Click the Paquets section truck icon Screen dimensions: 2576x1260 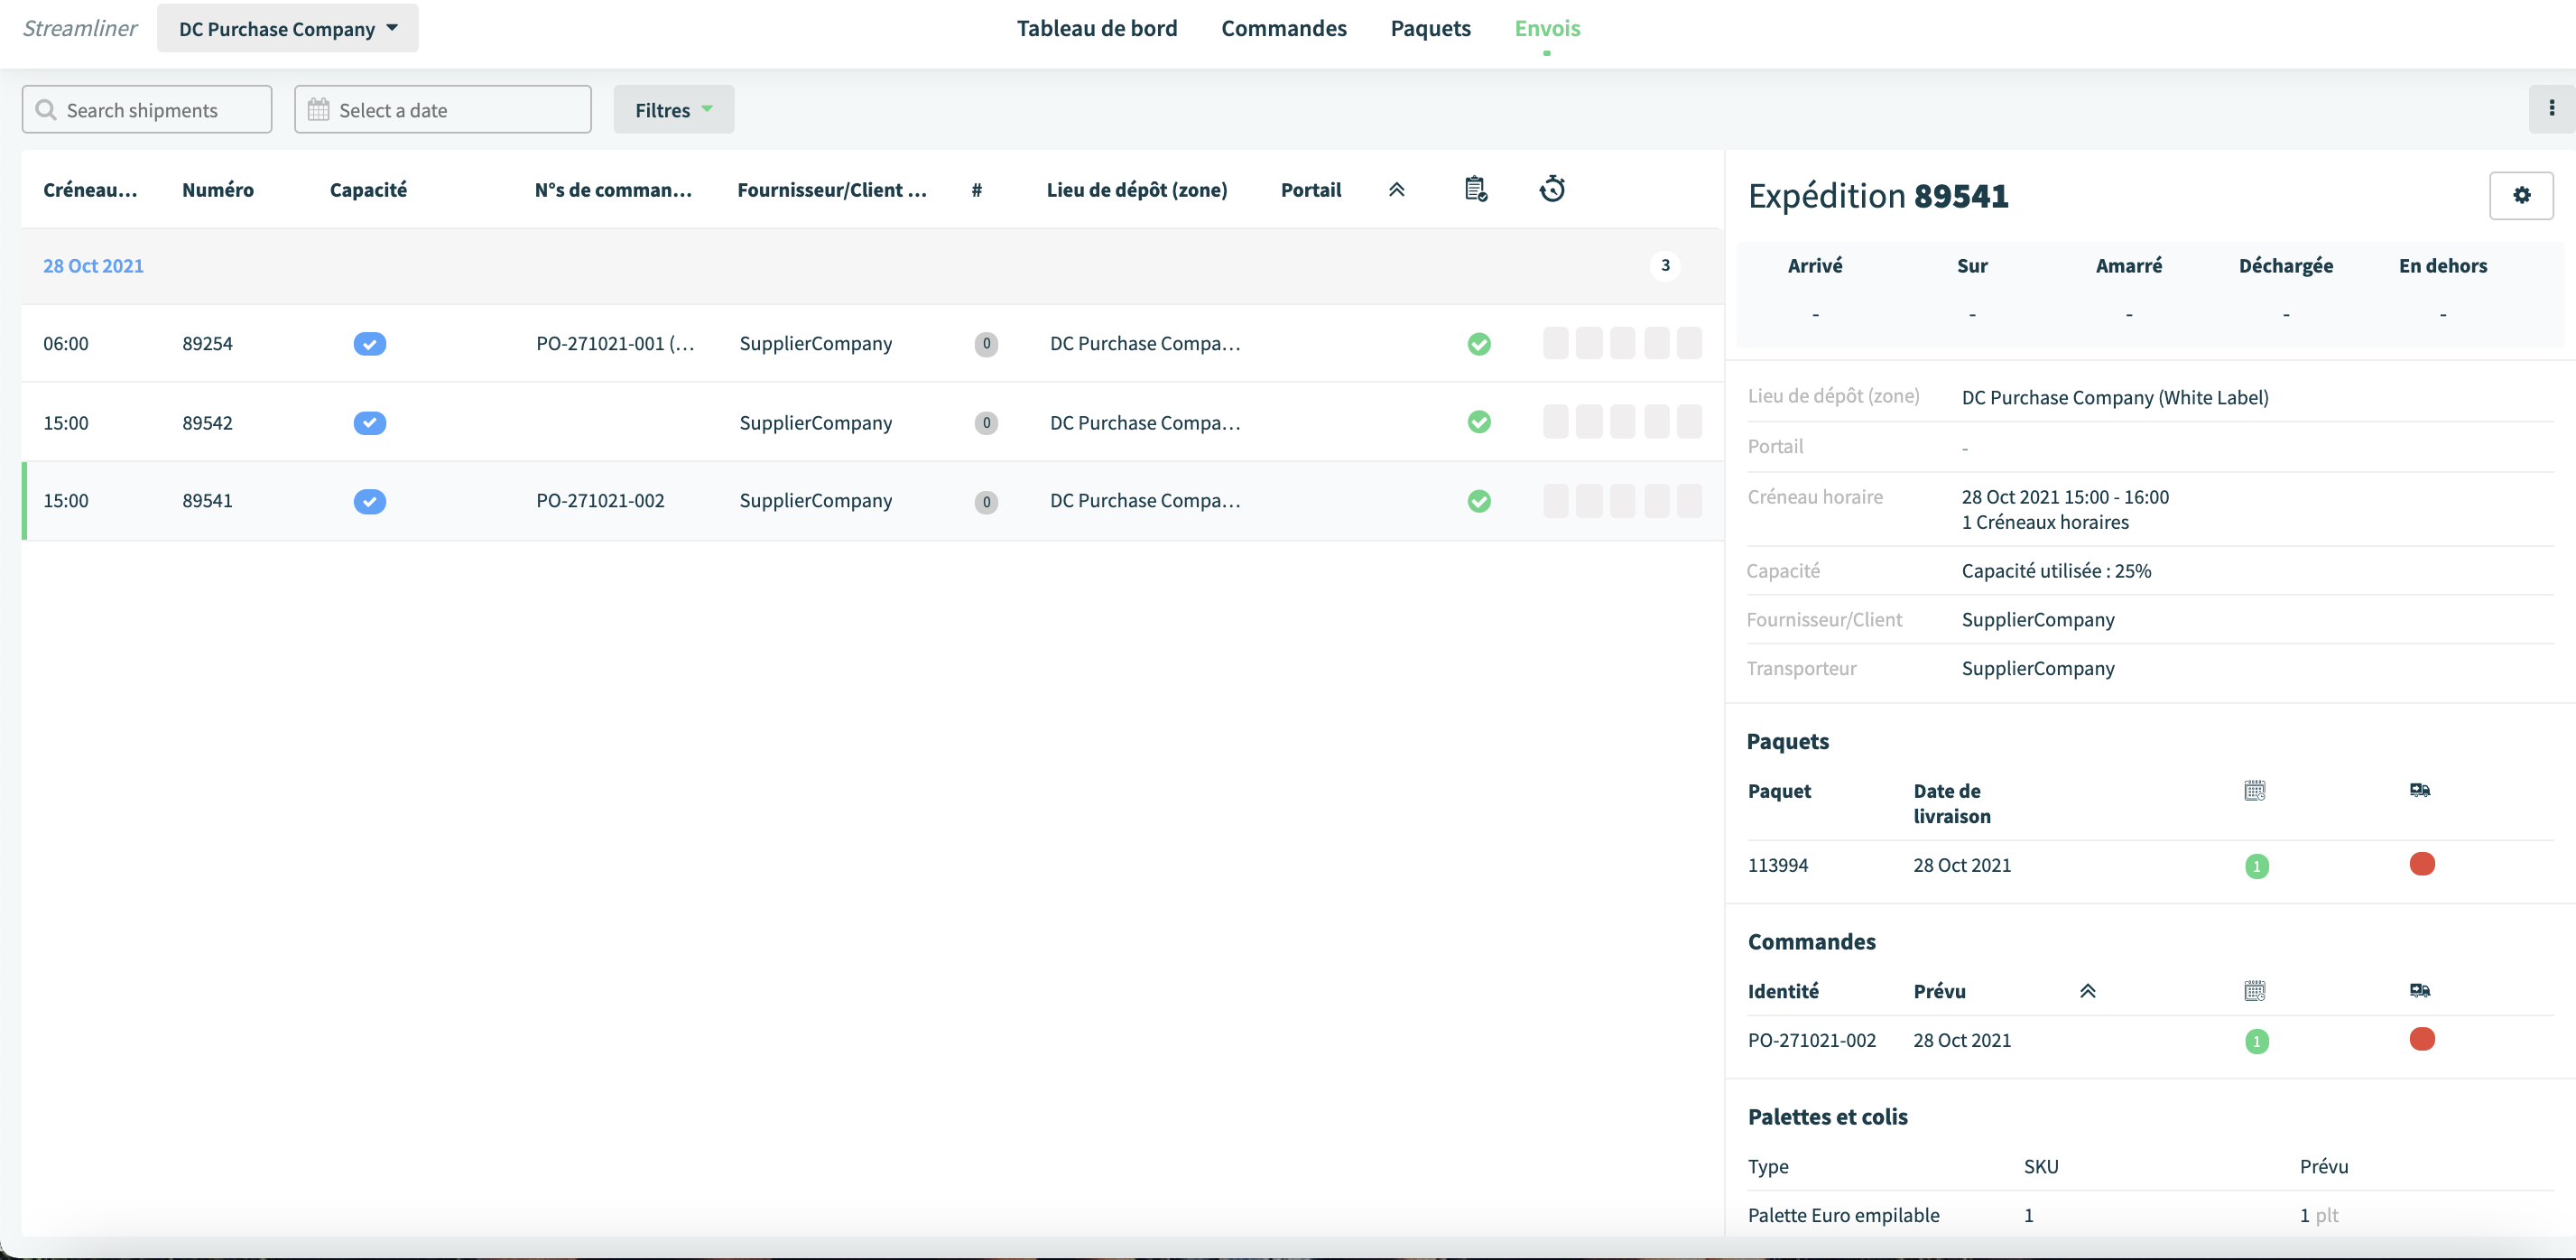2420,790
